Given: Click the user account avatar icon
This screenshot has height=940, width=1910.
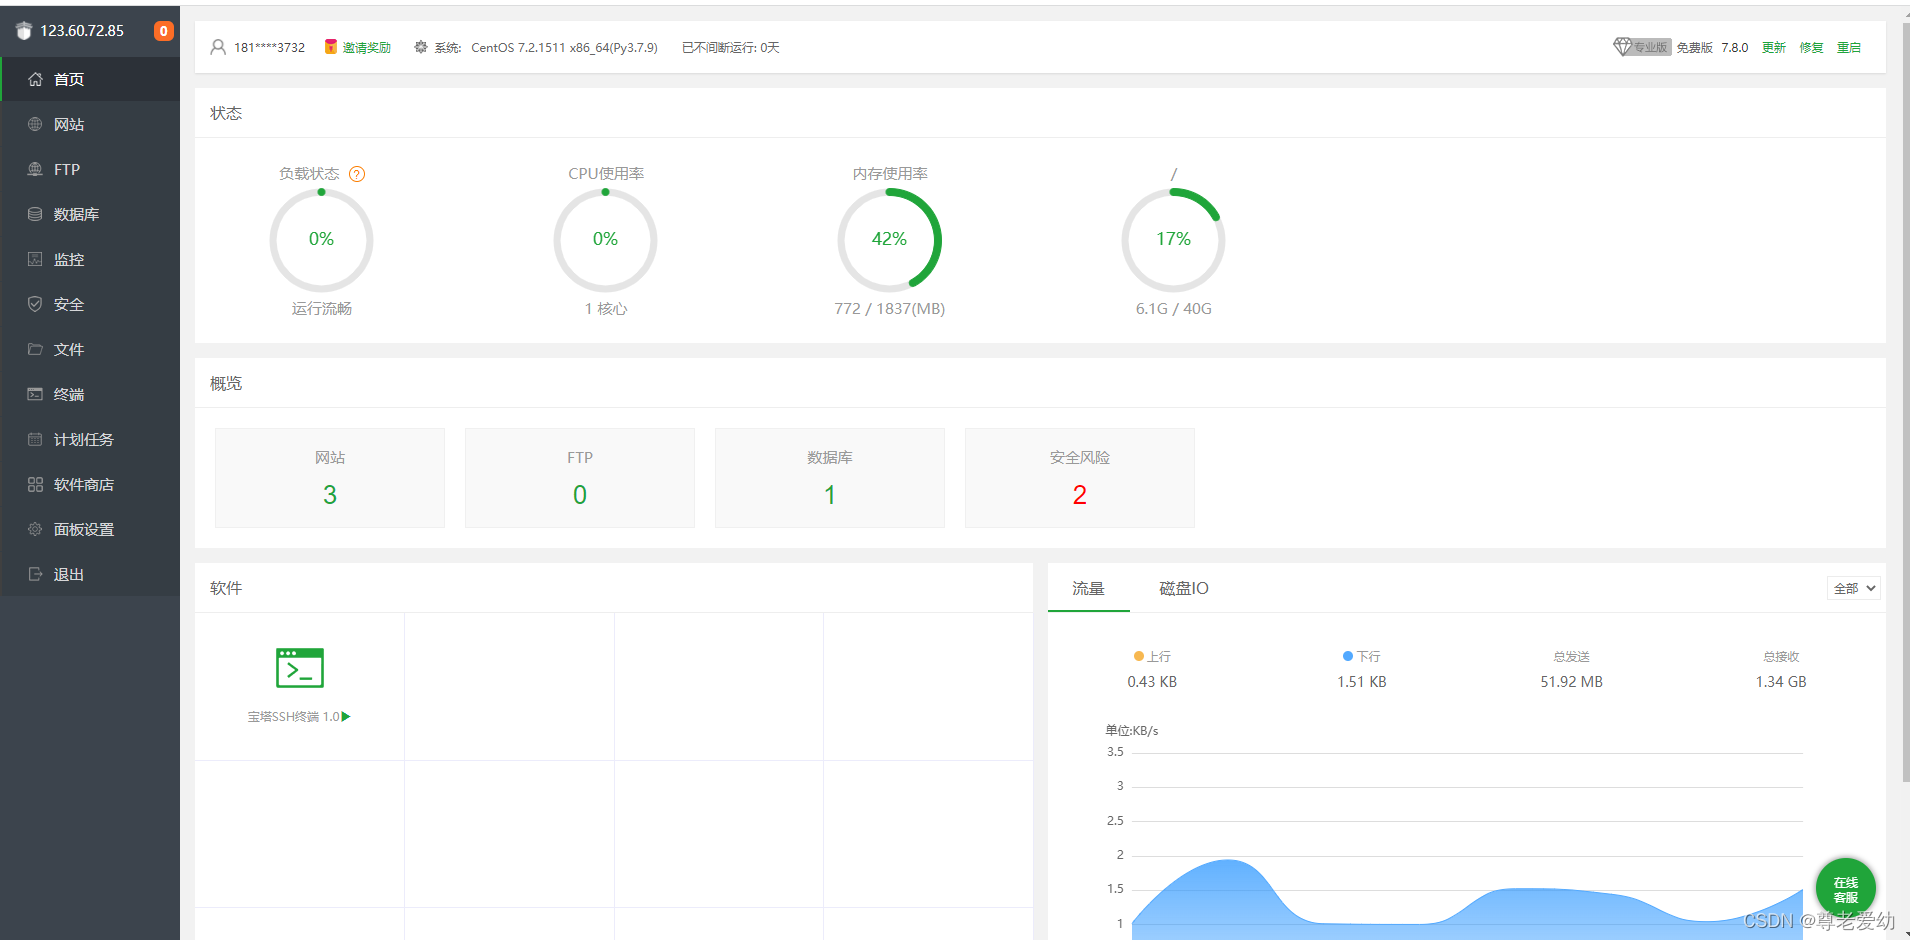Looking at the screenshot, I should coord(218,47).
